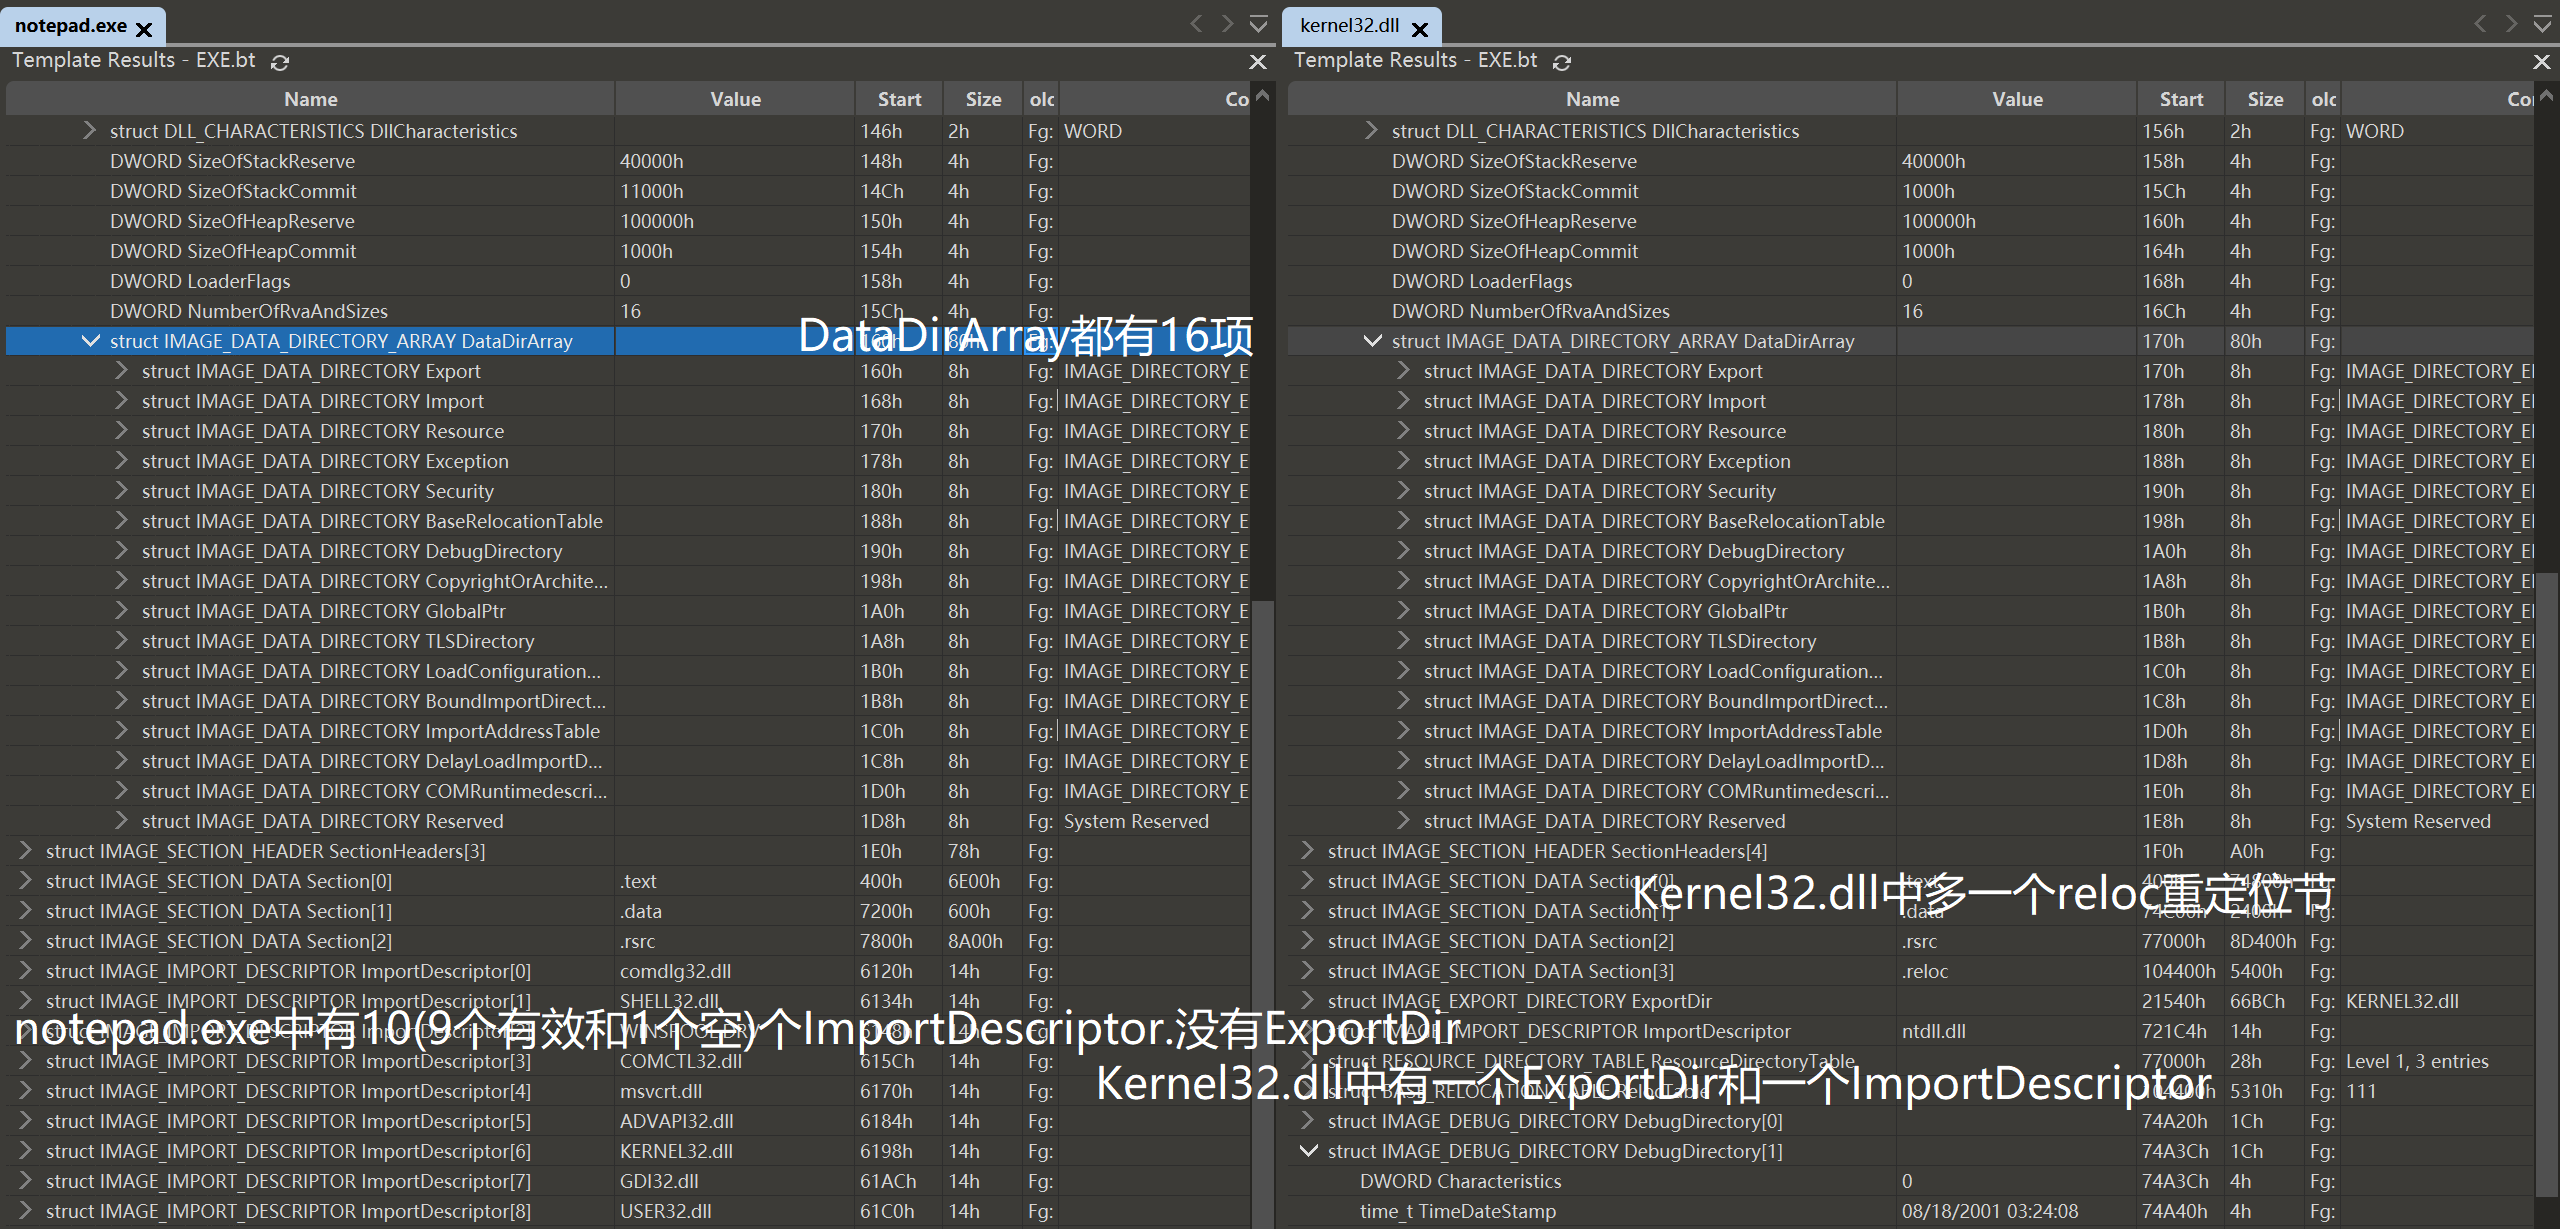
Task: Collapse DataDirArray in the notepad.exe panel
Action: coord(90,341)
